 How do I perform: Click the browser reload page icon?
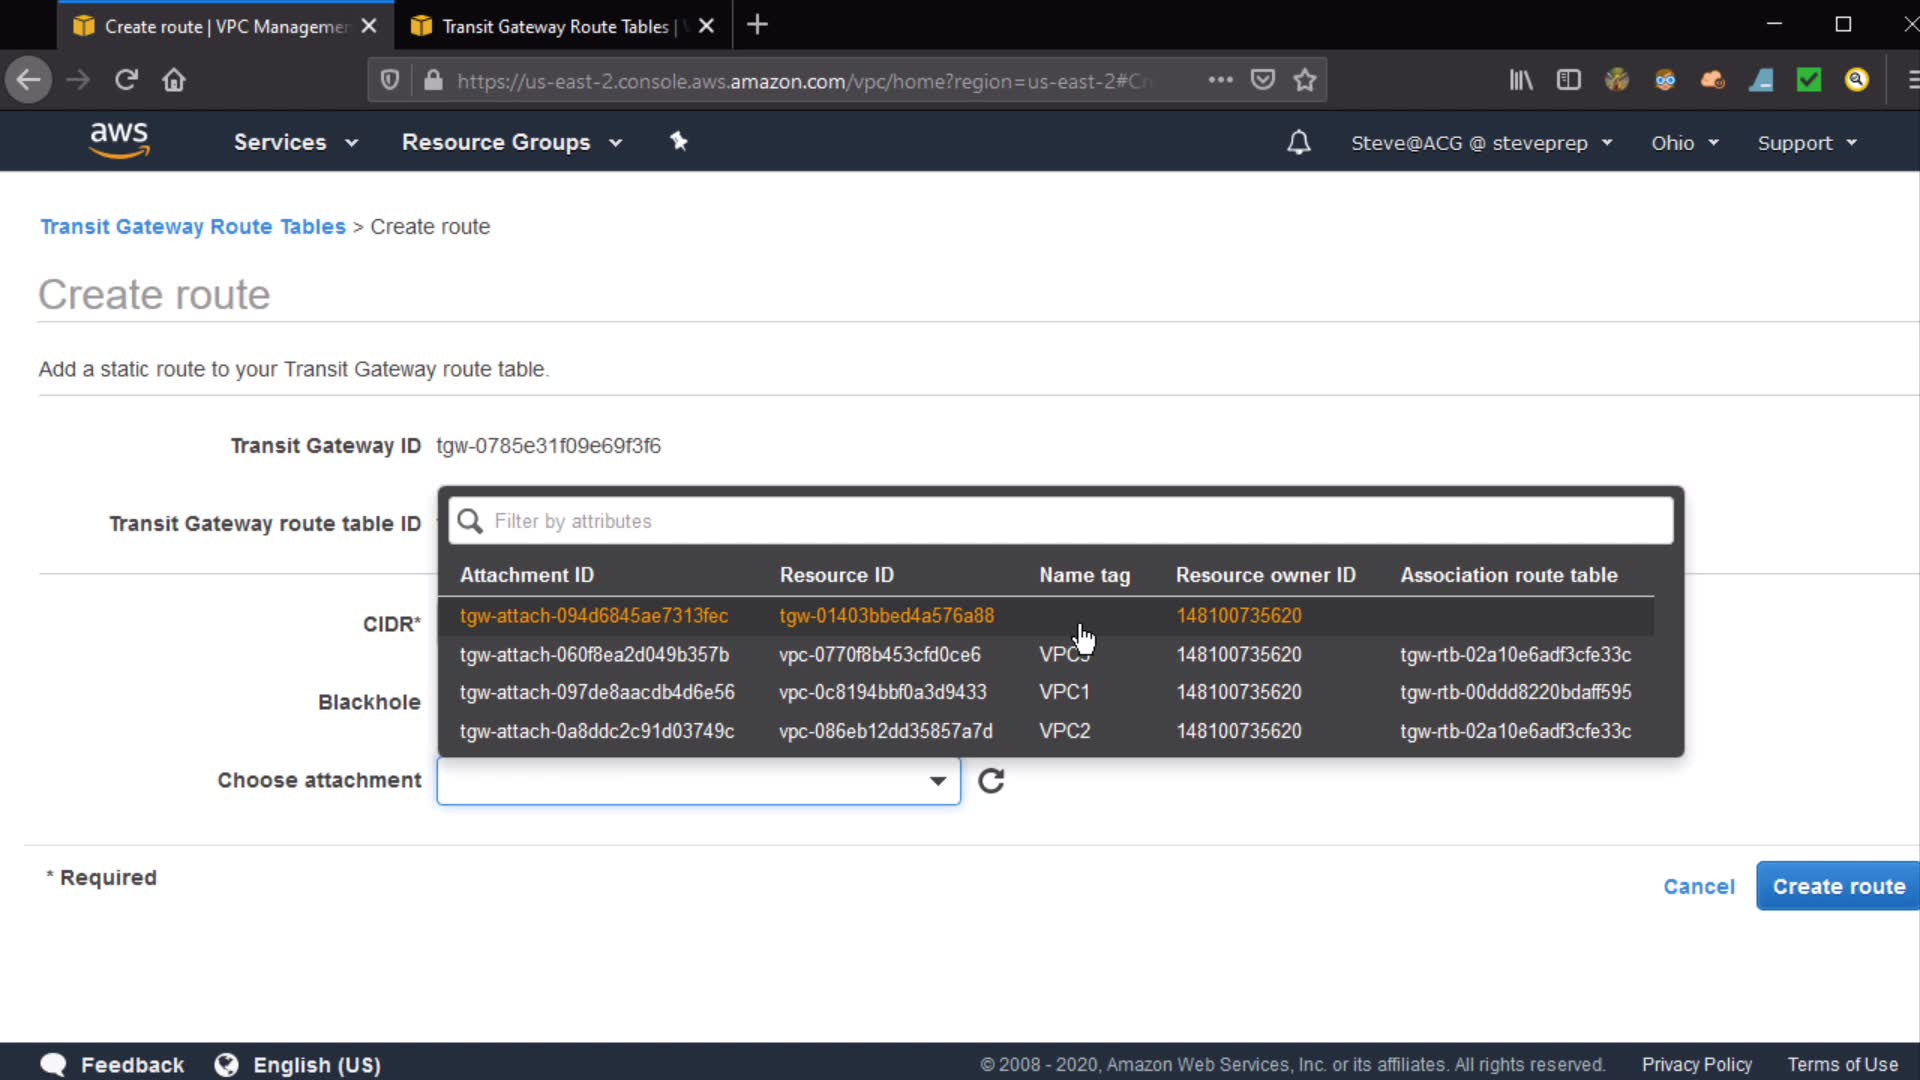(x=126, y=80)
